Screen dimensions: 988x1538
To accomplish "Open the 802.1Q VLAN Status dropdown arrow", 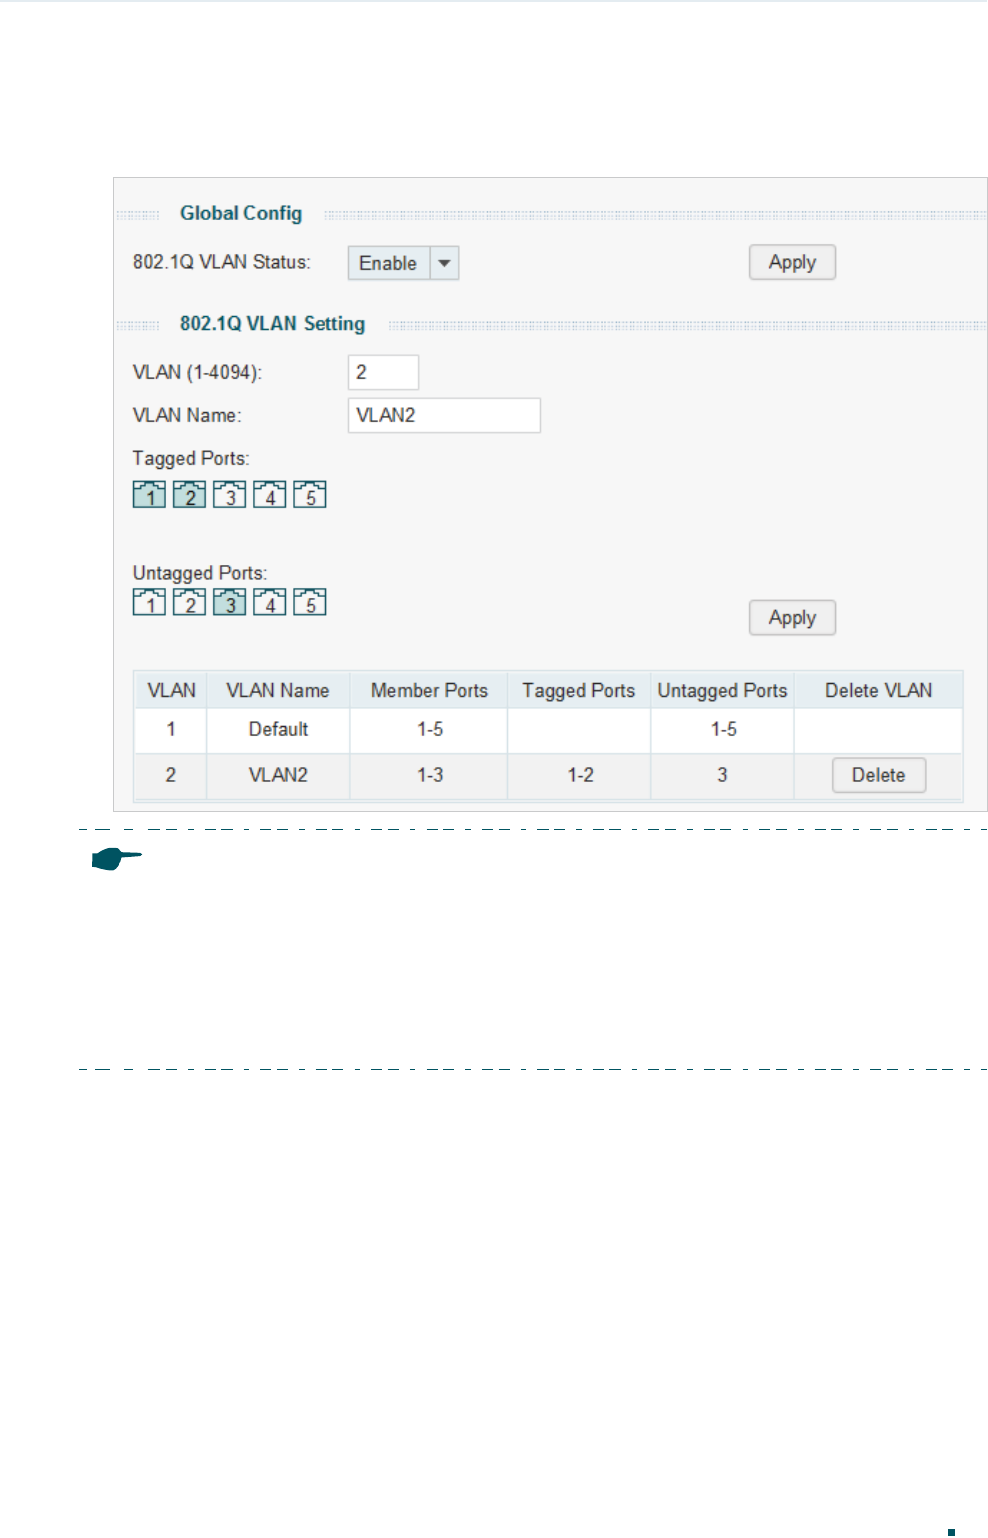I will [x=444, y=263].
